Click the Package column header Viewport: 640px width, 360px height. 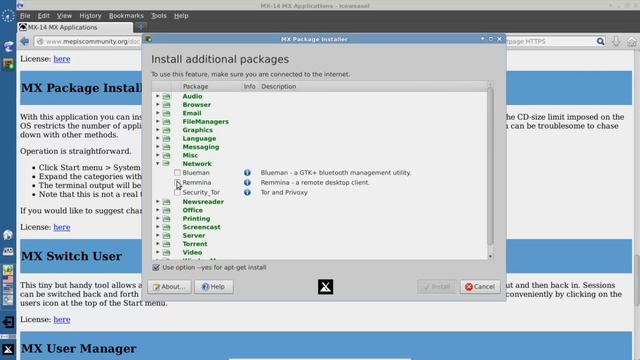coord(195,87)
